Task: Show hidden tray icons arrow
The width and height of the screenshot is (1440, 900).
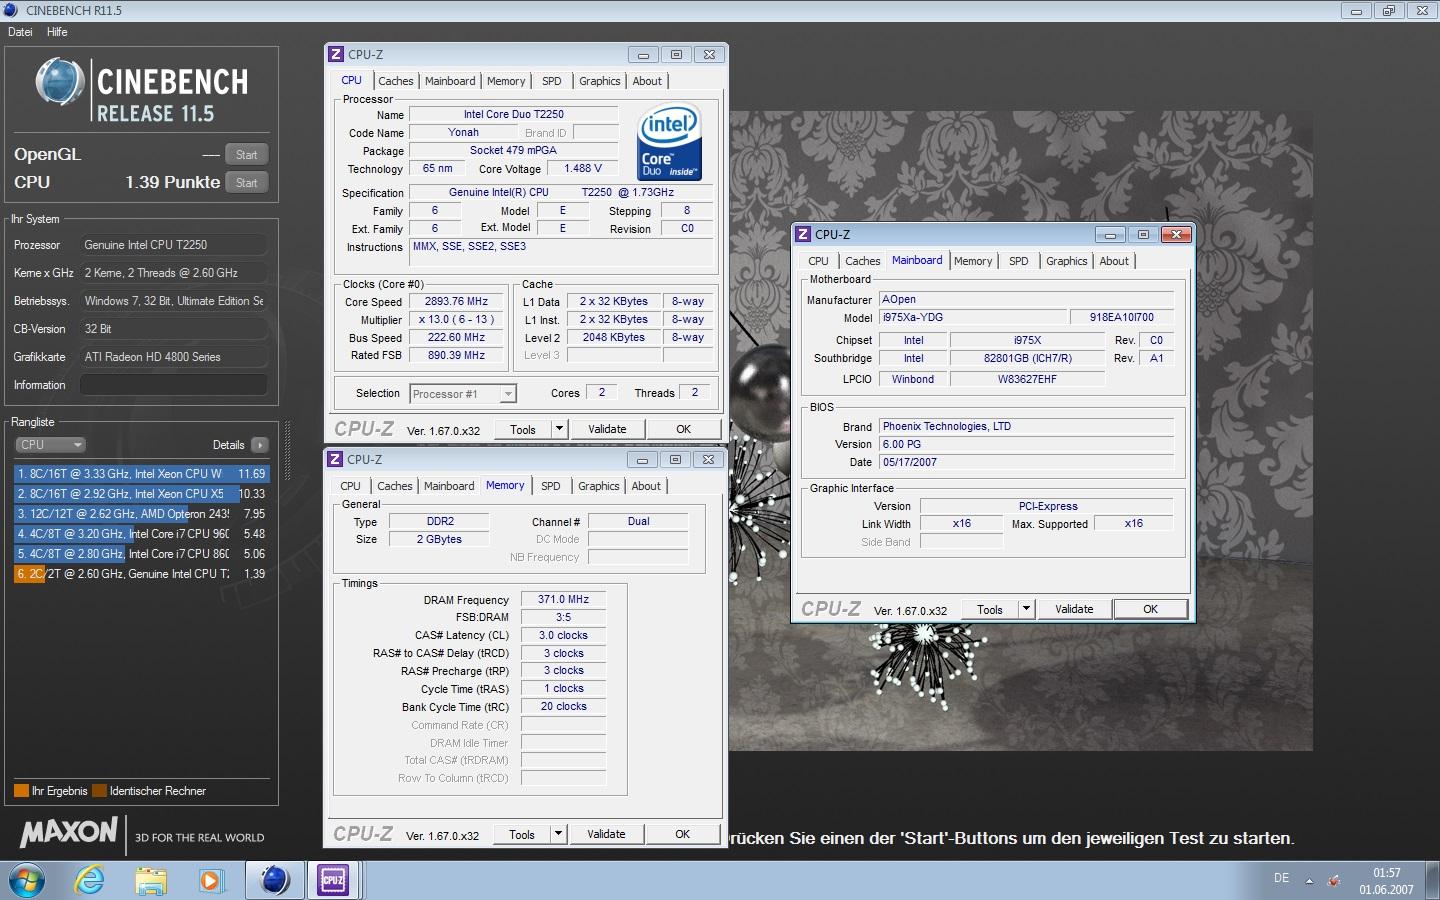Action: click(x=1309, y=881)
